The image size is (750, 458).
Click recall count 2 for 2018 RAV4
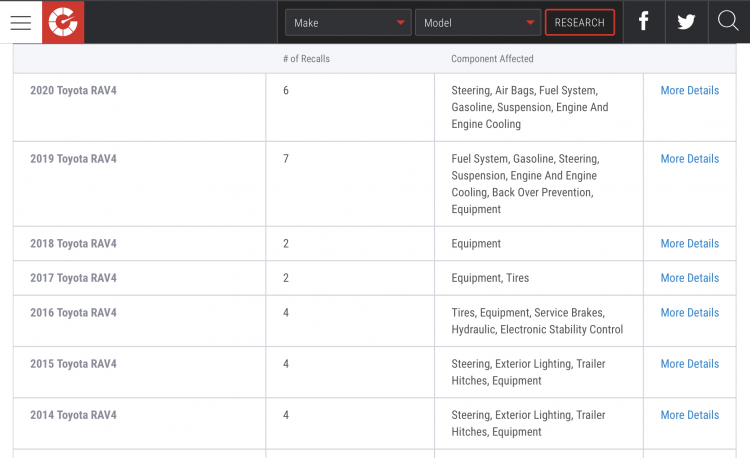286,243
